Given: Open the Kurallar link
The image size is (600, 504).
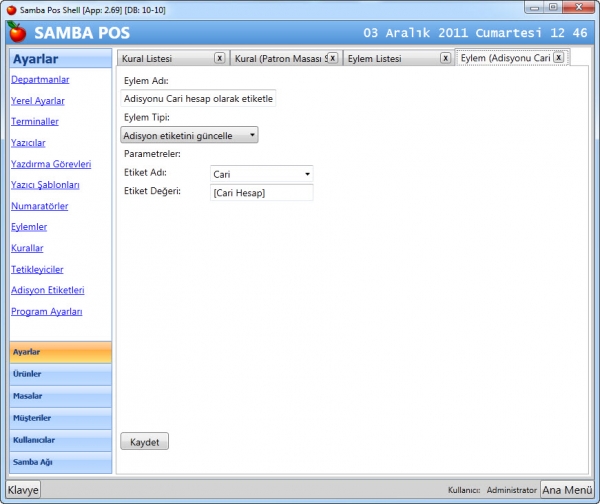Looking at the screenshot, I should [x=27, y=248].
